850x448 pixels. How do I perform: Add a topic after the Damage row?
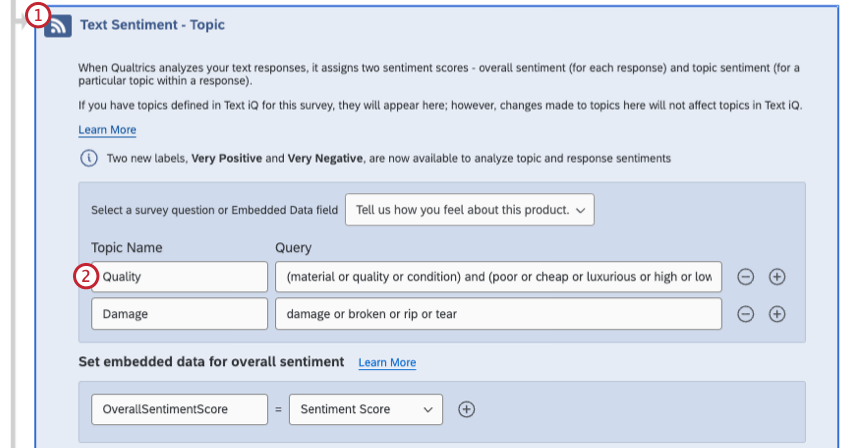pos(777,314)
